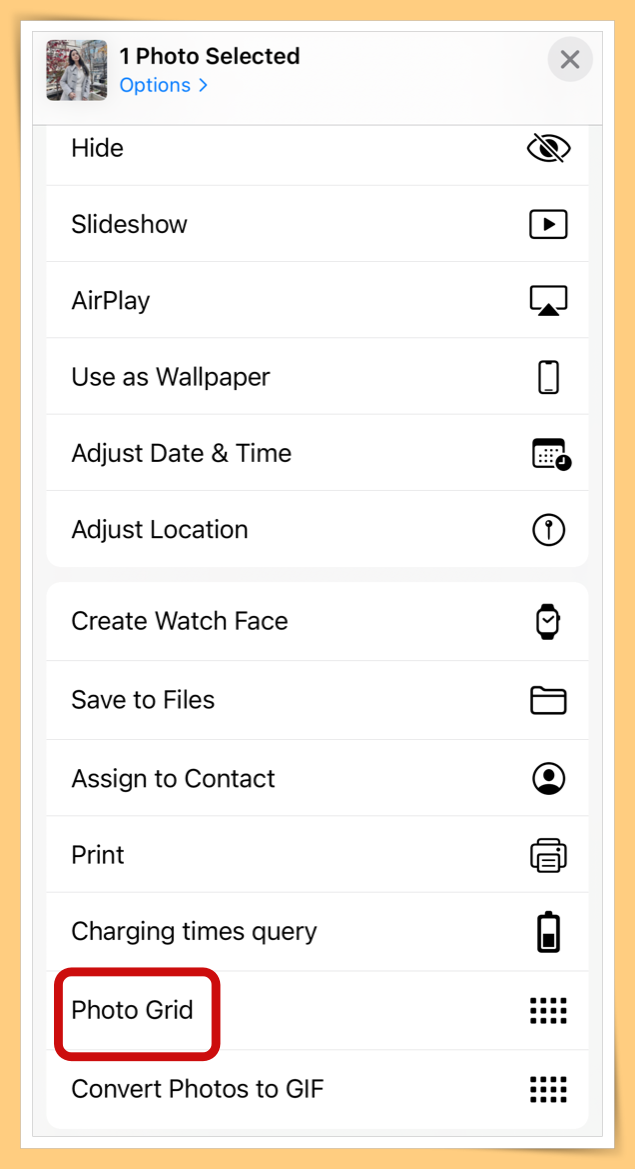Viewport: 635px width, 1169px height.
Task: Open the Options link
Action: click(155, 85)
